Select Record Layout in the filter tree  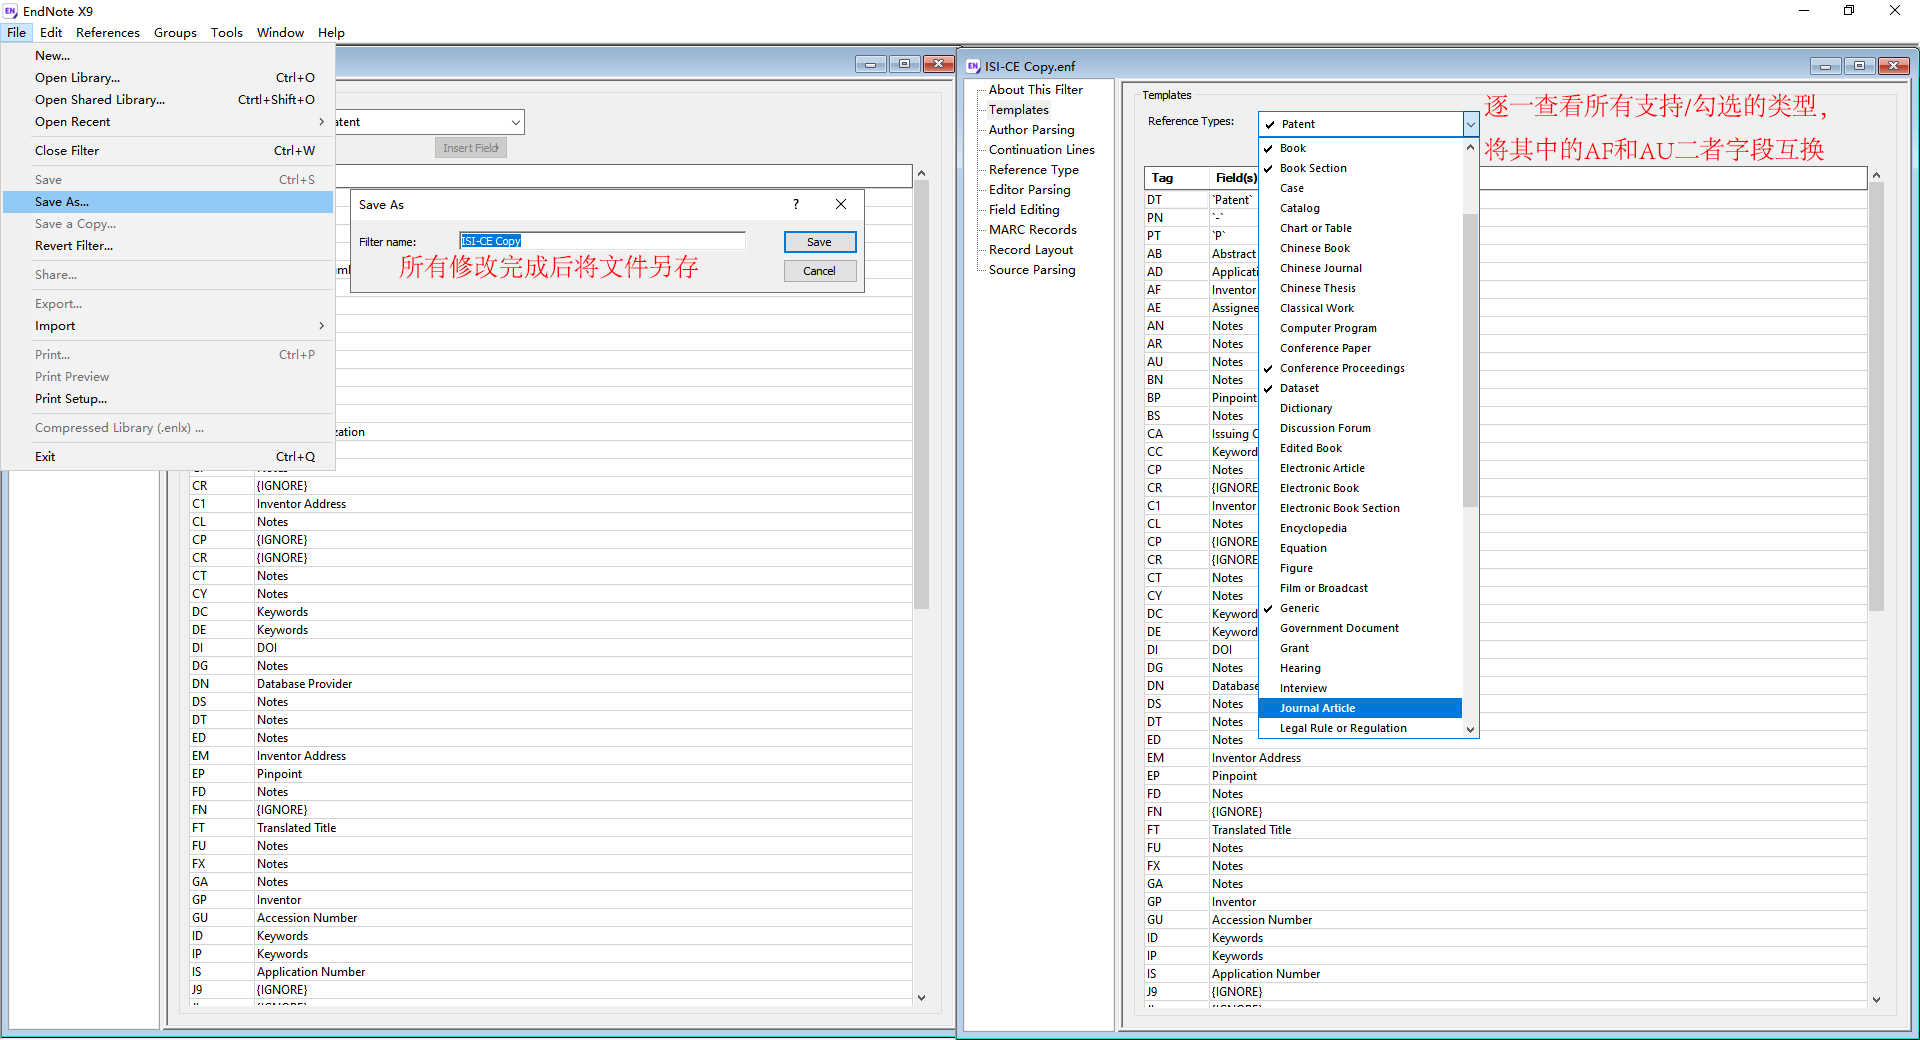click(1030, 250)
